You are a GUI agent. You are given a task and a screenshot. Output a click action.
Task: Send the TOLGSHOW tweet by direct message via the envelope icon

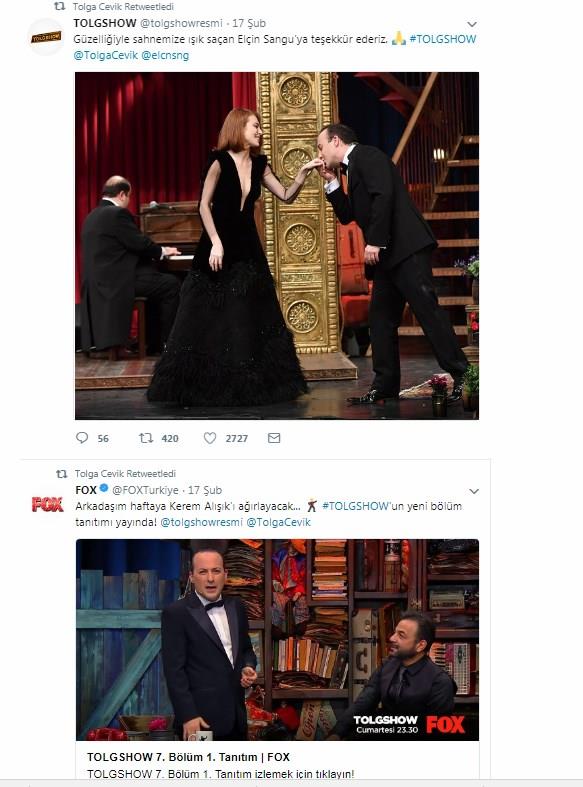point(274,438)
